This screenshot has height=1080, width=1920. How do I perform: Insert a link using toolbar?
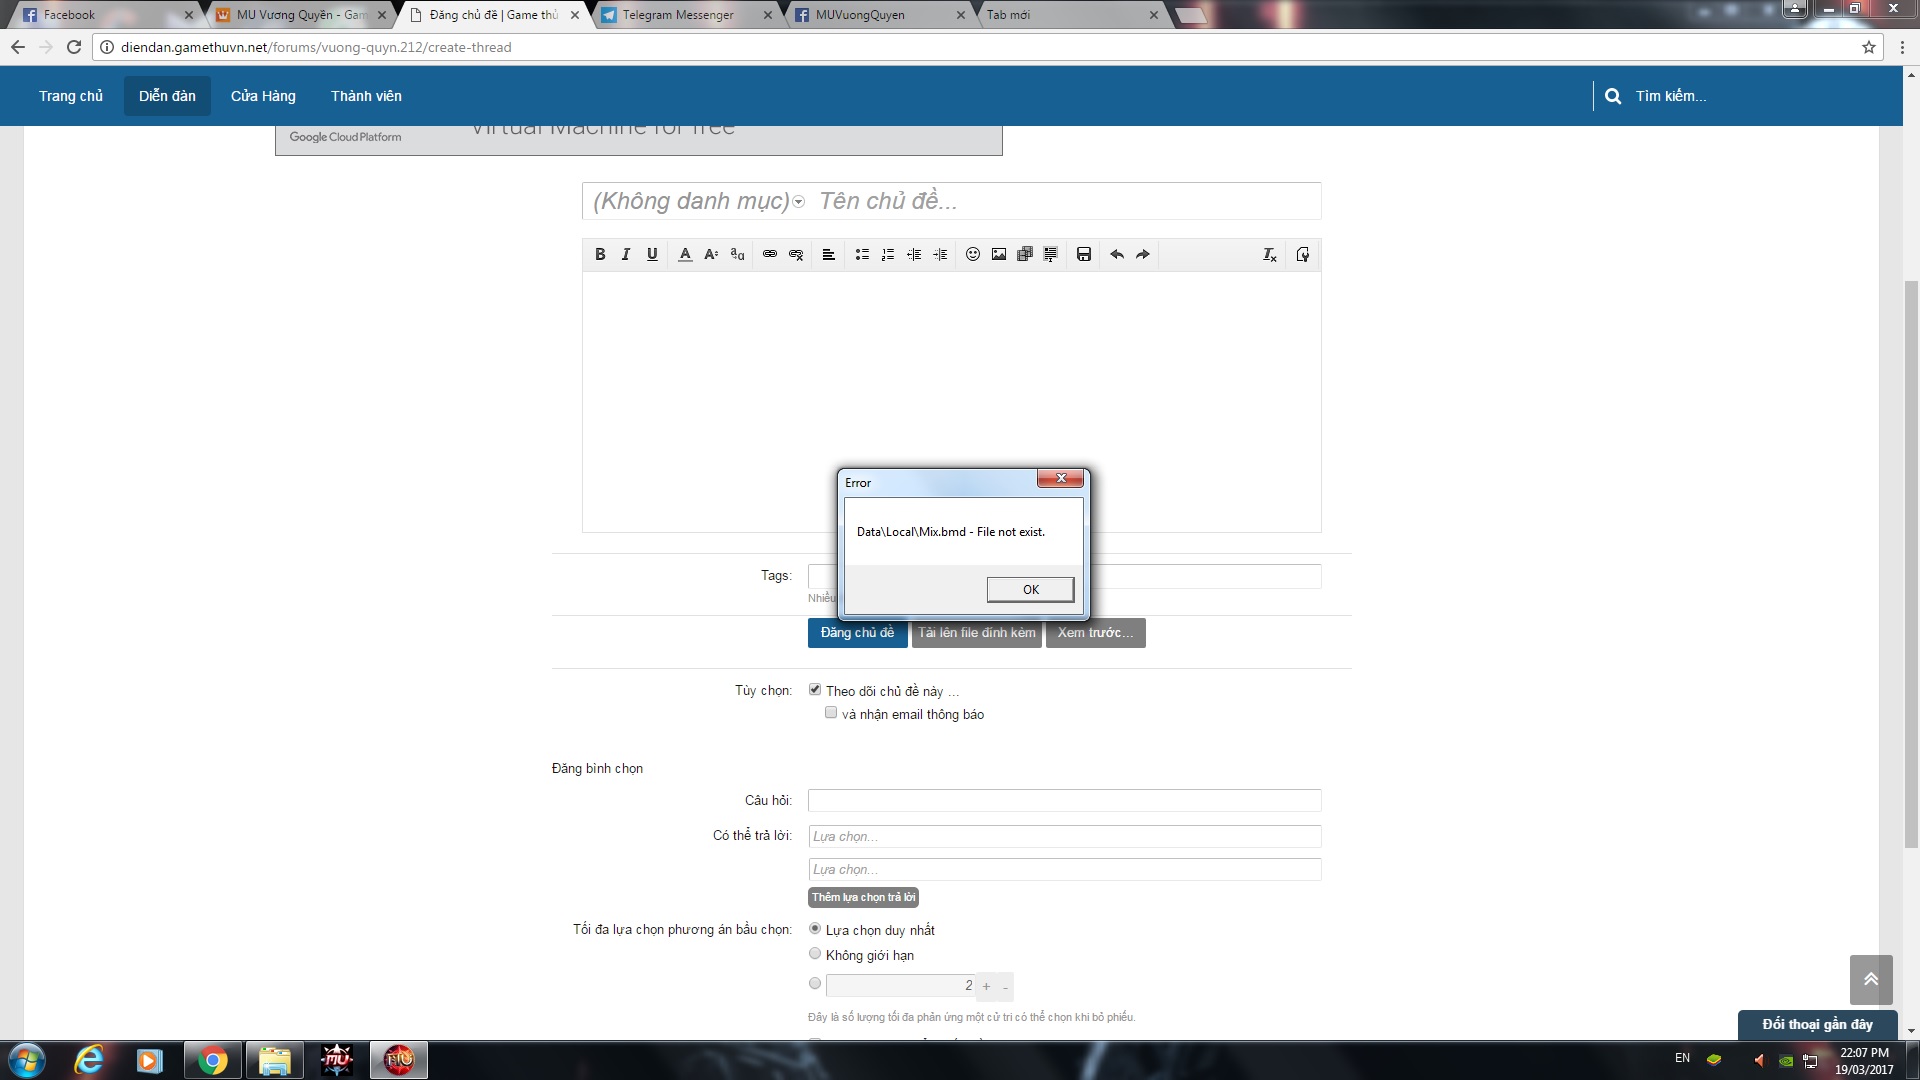click(769, 254)
